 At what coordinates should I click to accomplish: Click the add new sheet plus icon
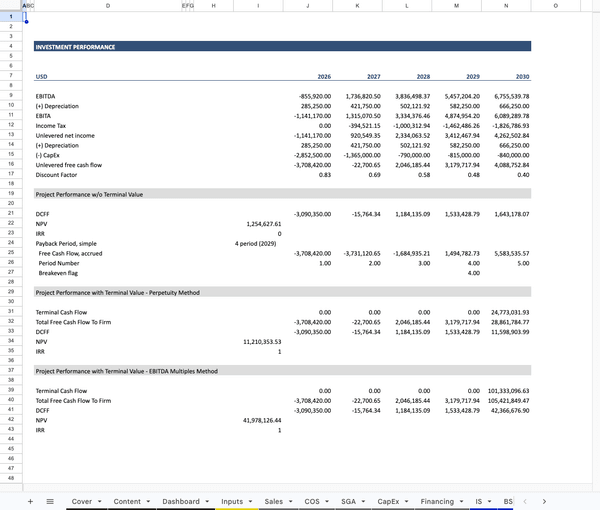(30, 500)
